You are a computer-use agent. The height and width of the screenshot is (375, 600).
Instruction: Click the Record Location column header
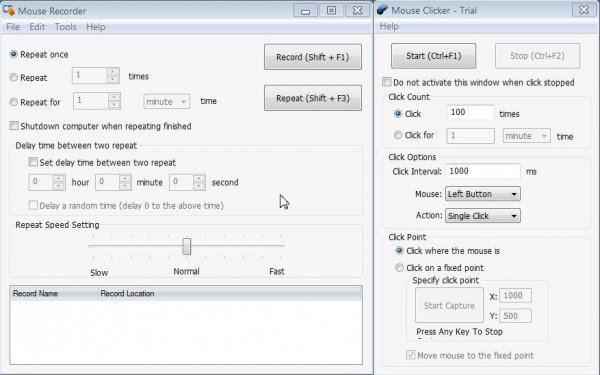[230, 293]
